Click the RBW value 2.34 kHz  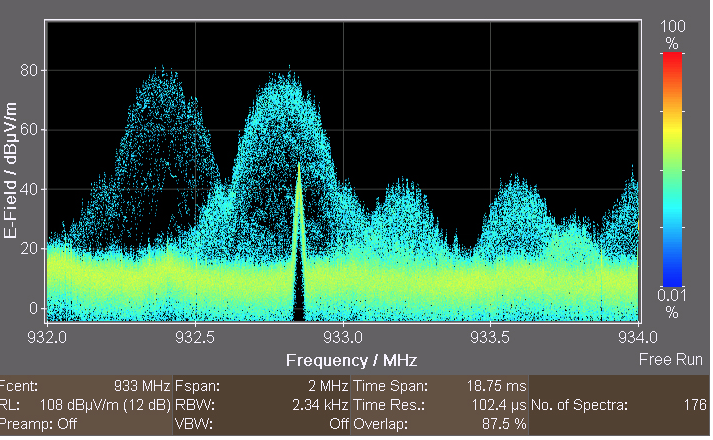click(x=320, y=405)
